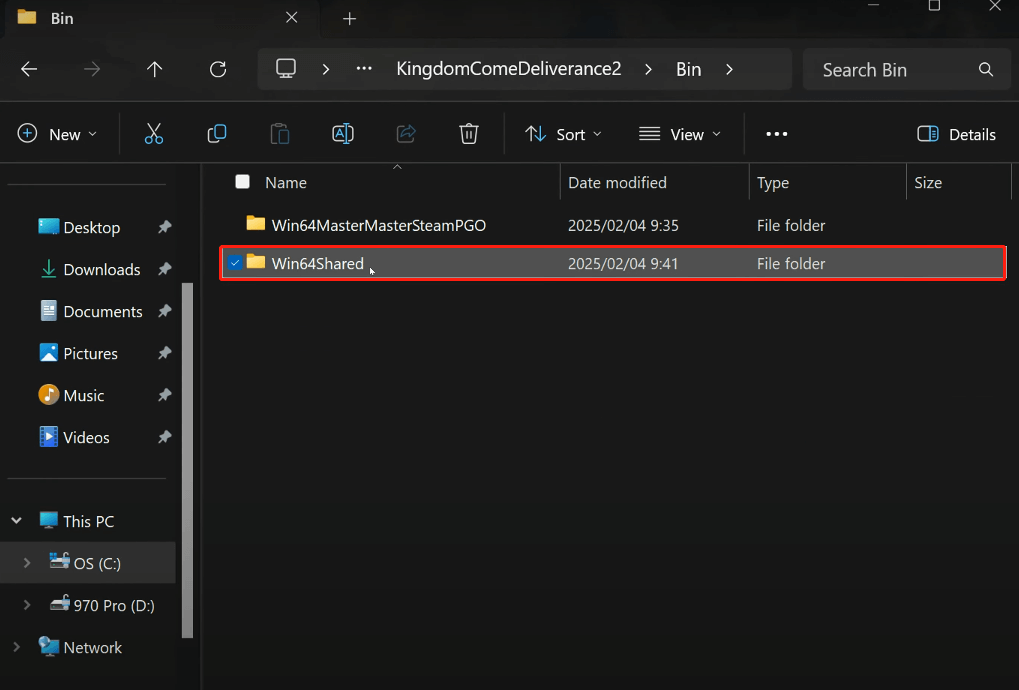Collapse the This PC tree node

[x=17, y=520]
